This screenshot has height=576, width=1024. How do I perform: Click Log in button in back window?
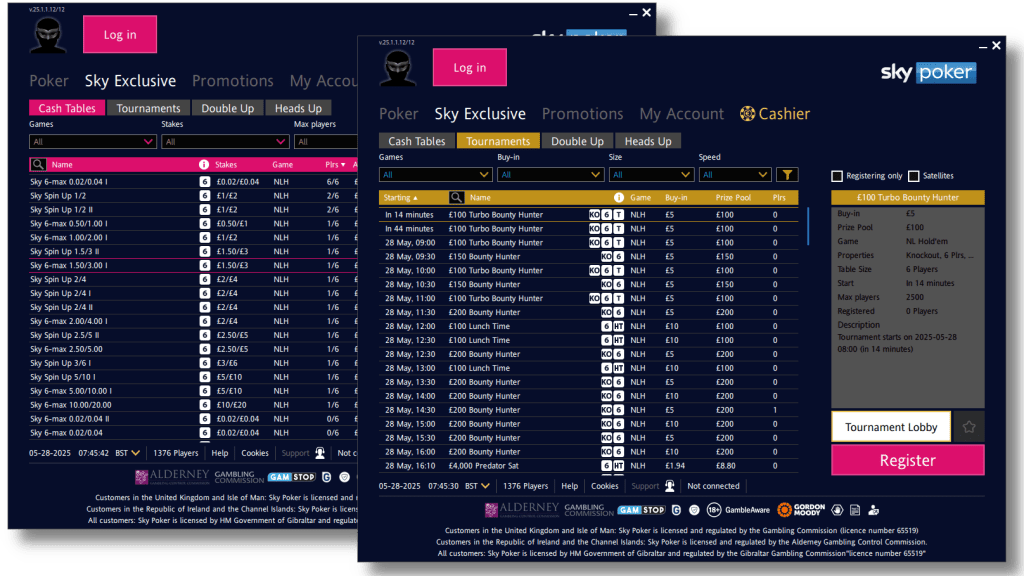pyautogui.click(x=120, y=34)
